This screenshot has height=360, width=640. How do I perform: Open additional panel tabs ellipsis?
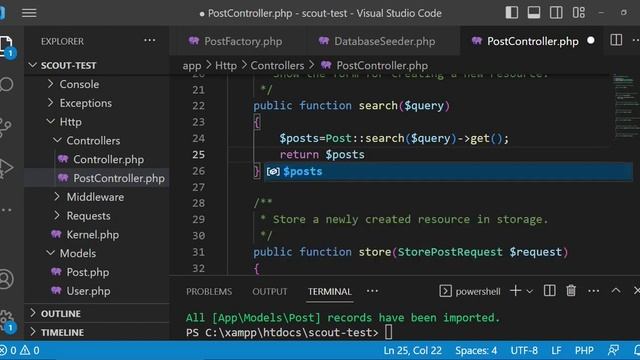[x=372, y=291]
